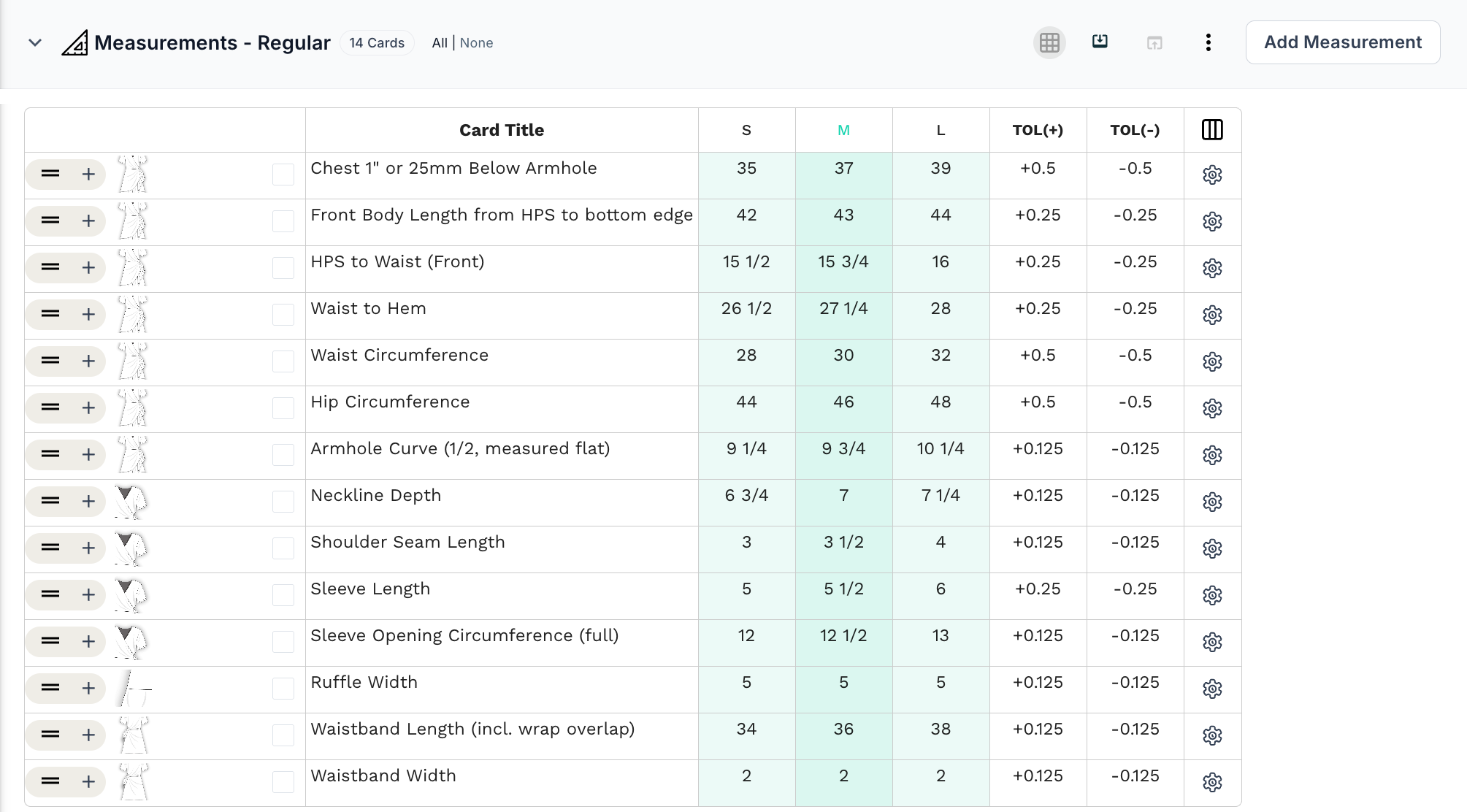Open settings gear for Neckline Depth row
This screenshot has width=1467, height=812.
point(1212,502)
